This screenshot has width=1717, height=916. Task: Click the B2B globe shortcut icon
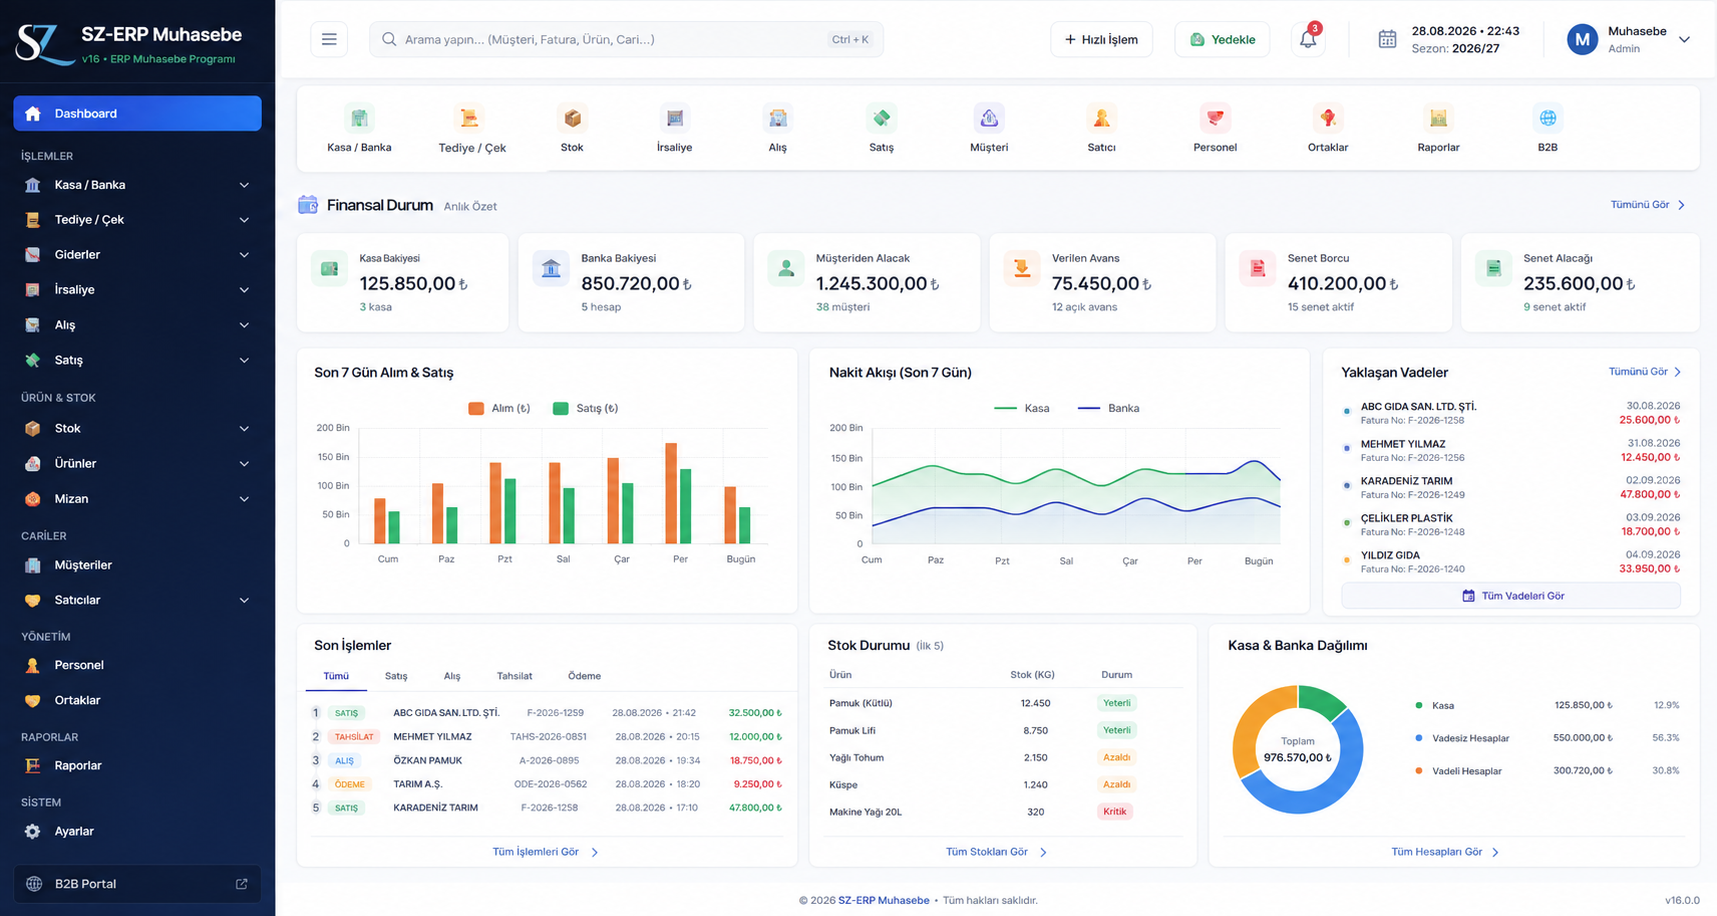(1547, 118)
